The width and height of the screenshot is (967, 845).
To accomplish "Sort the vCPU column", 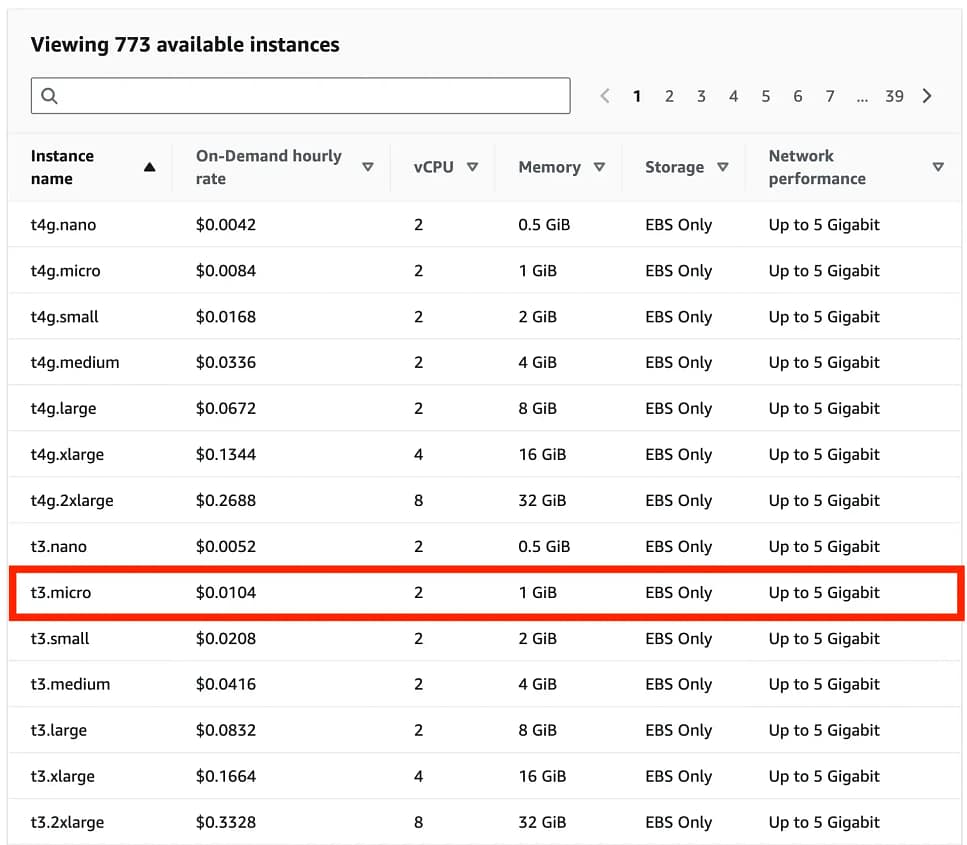I will point(472,167).
